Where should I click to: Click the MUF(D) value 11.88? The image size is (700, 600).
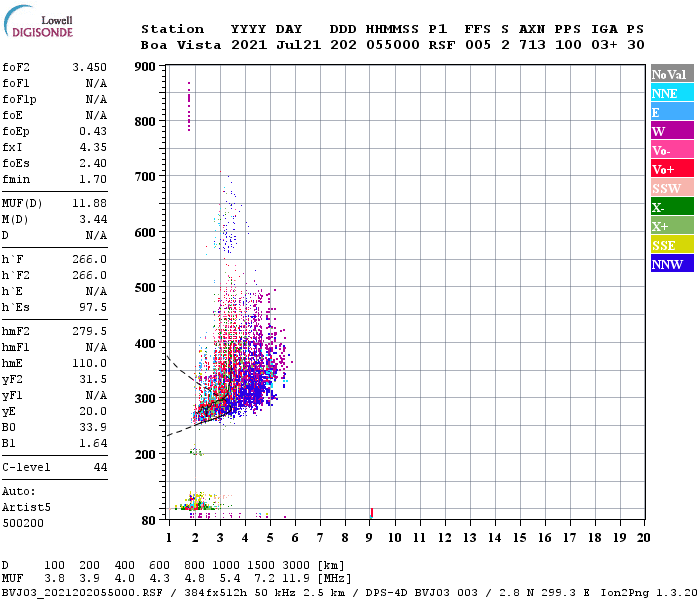pyautogui.click(x=90, y=204)
